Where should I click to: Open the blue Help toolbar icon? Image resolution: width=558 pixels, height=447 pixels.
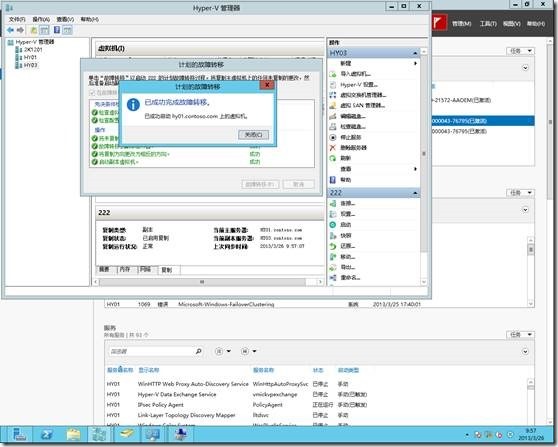pyautogui.click(x=57, y=30)
